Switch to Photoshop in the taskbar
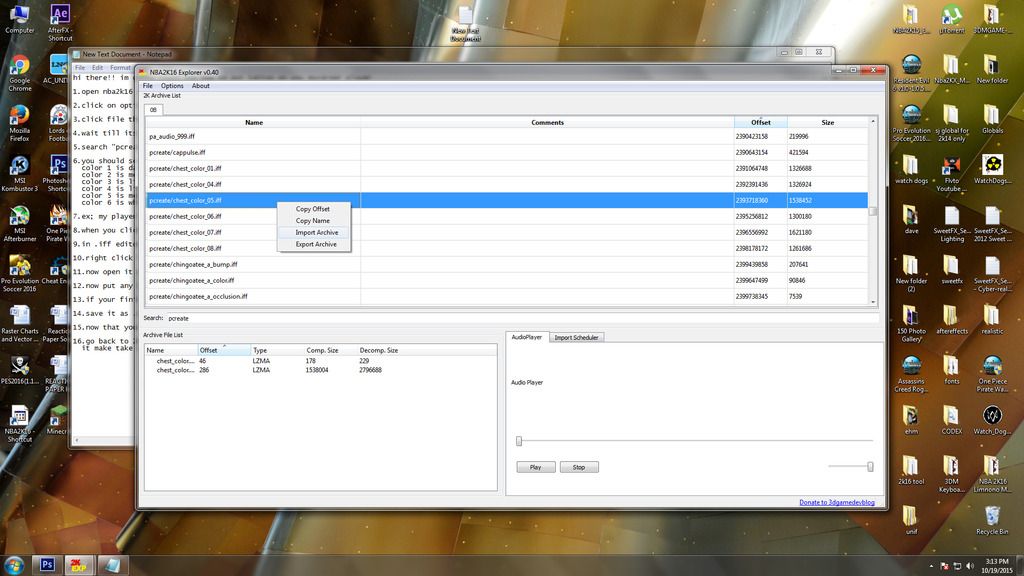The width and height of the screenshot is (1024, 576). (47, 565)
